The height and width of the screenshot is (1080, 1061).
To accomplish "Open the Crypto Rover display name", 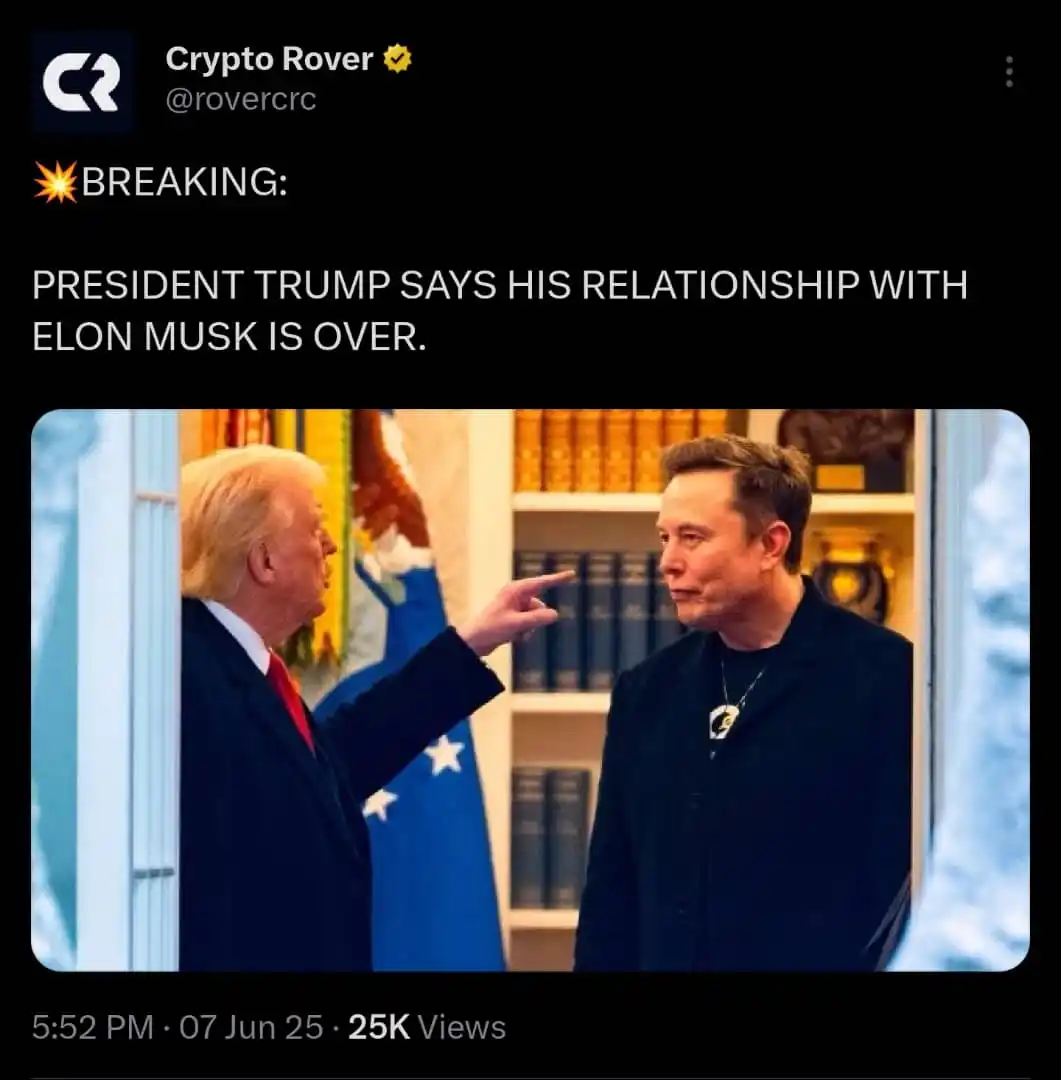I will (x=269, y=59).
